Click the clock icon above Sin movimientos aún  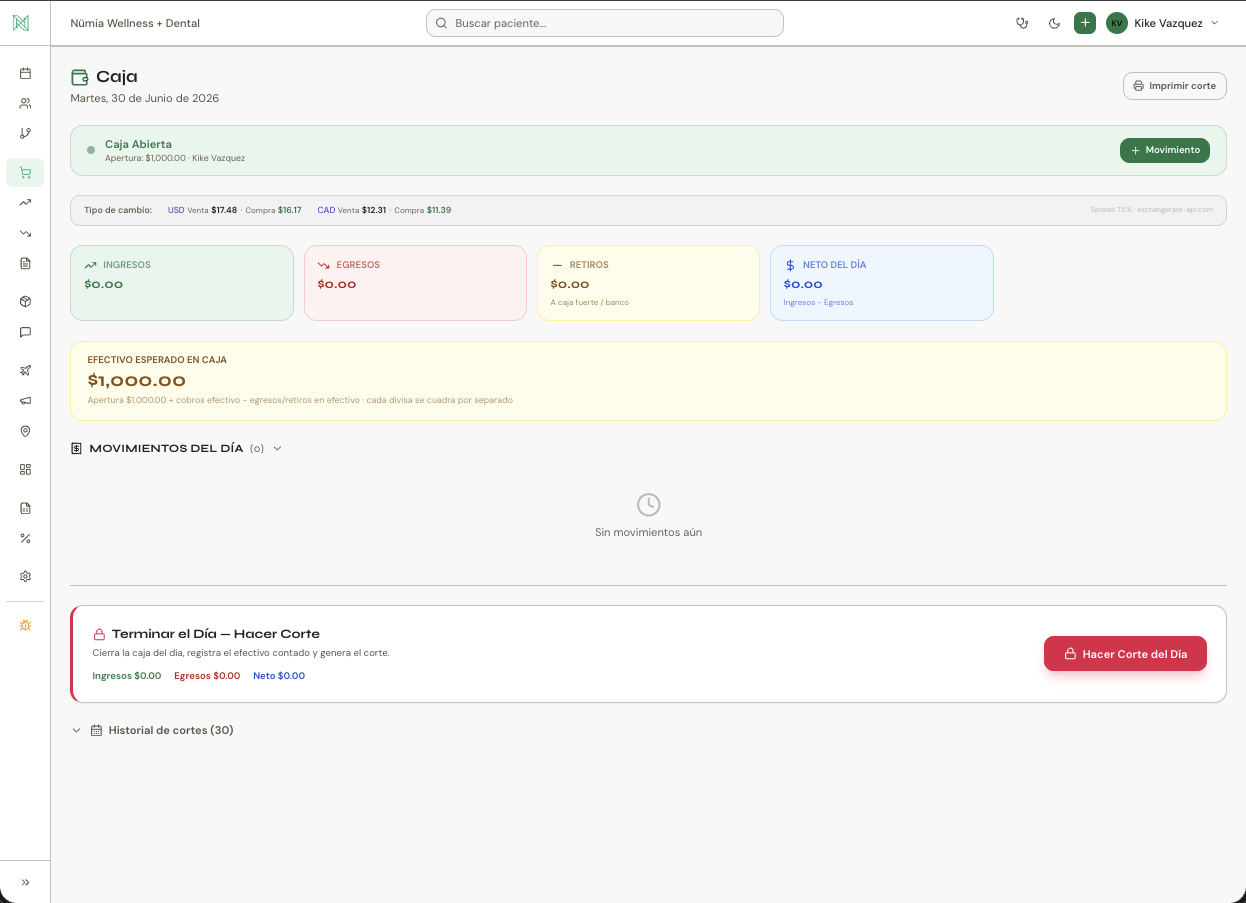[649, 505]
